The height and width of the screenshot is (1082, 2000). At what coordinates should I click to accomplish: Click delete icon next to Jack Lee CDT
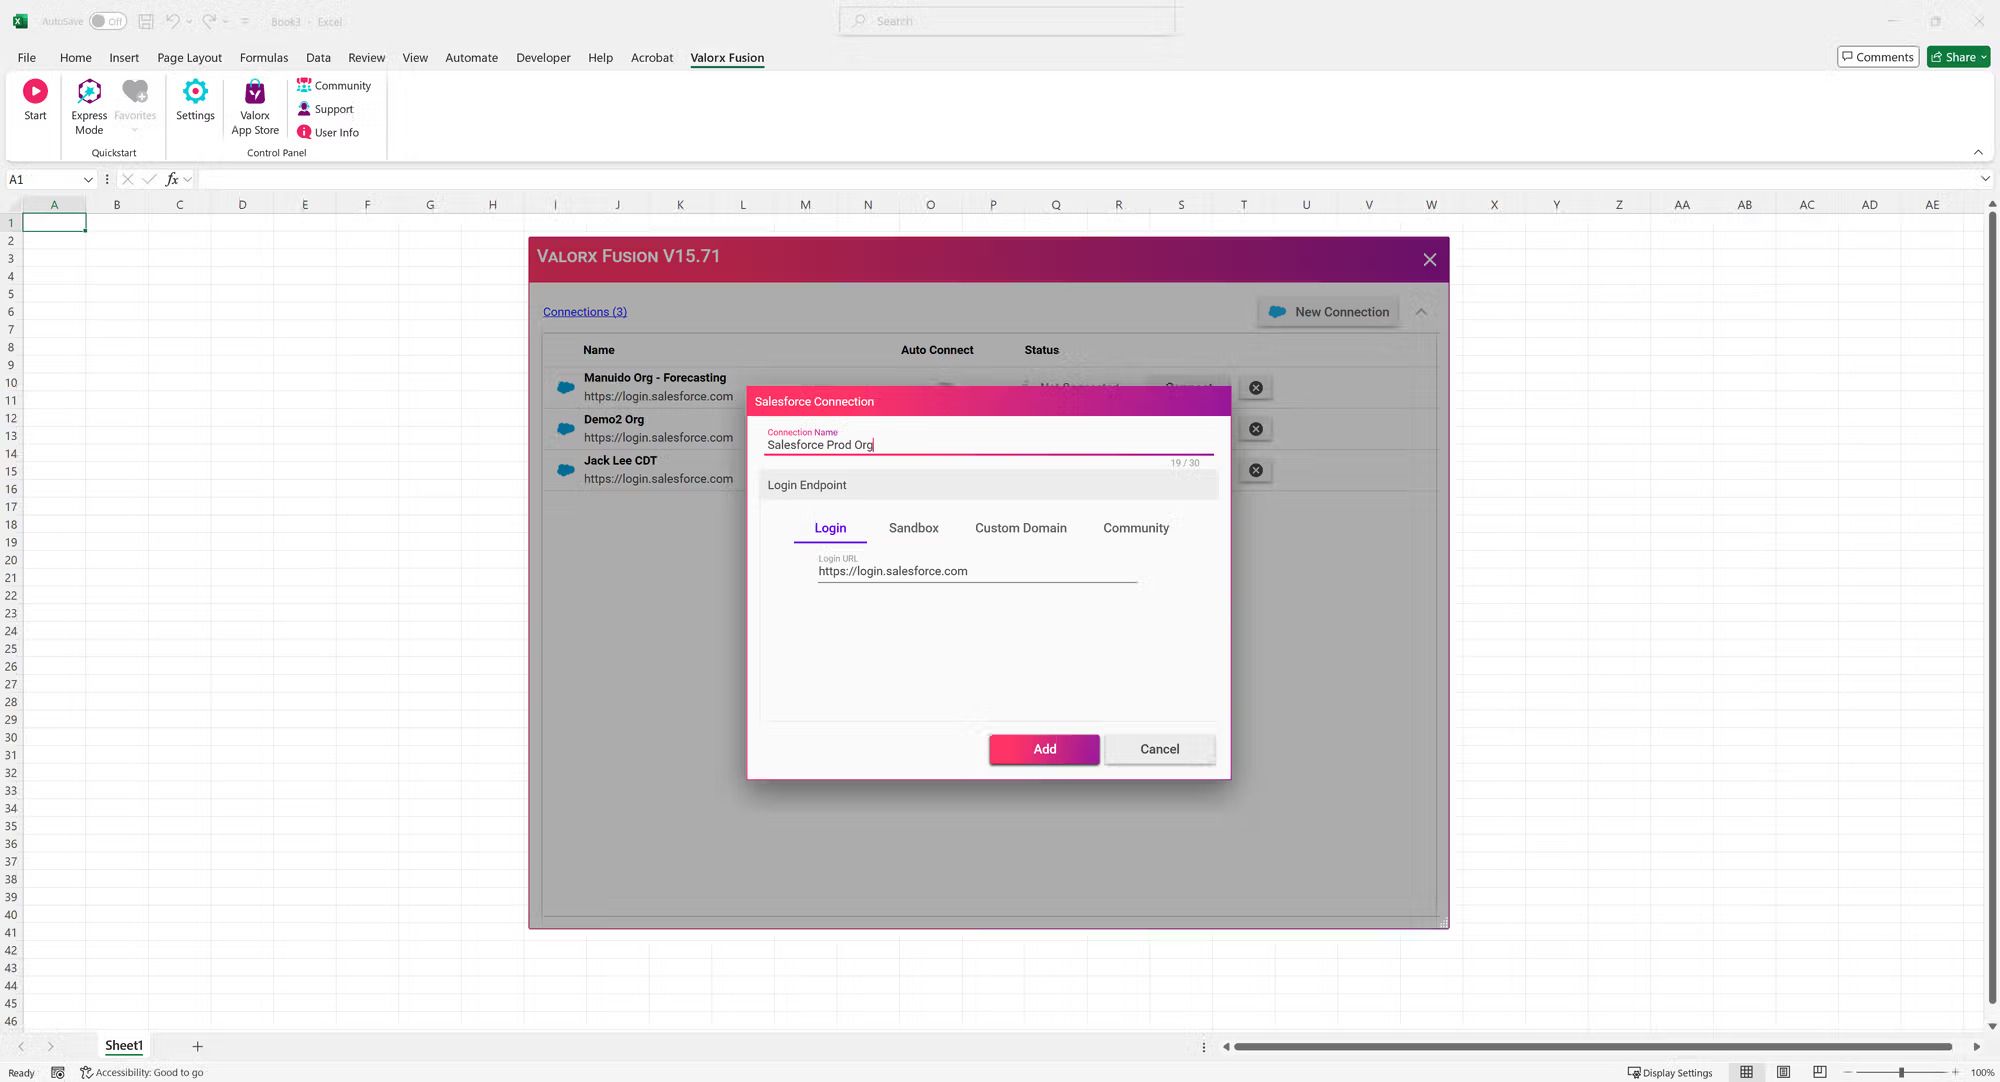click(1255, 470)
